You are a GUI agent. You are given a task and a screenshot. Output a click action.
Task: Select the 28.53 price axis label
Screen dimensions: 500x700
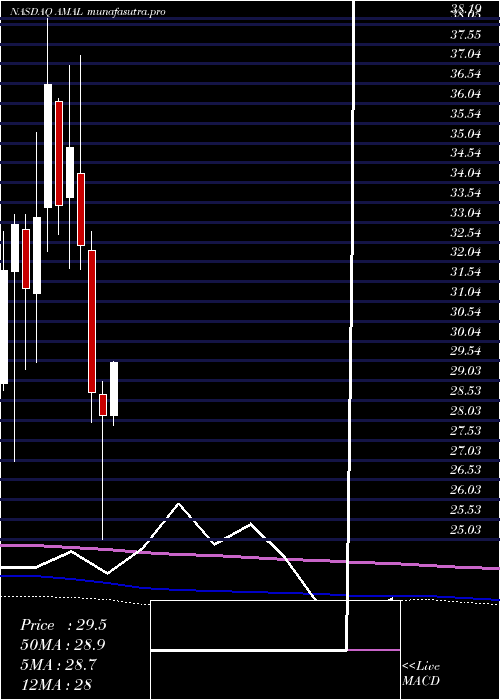(466, 391)
